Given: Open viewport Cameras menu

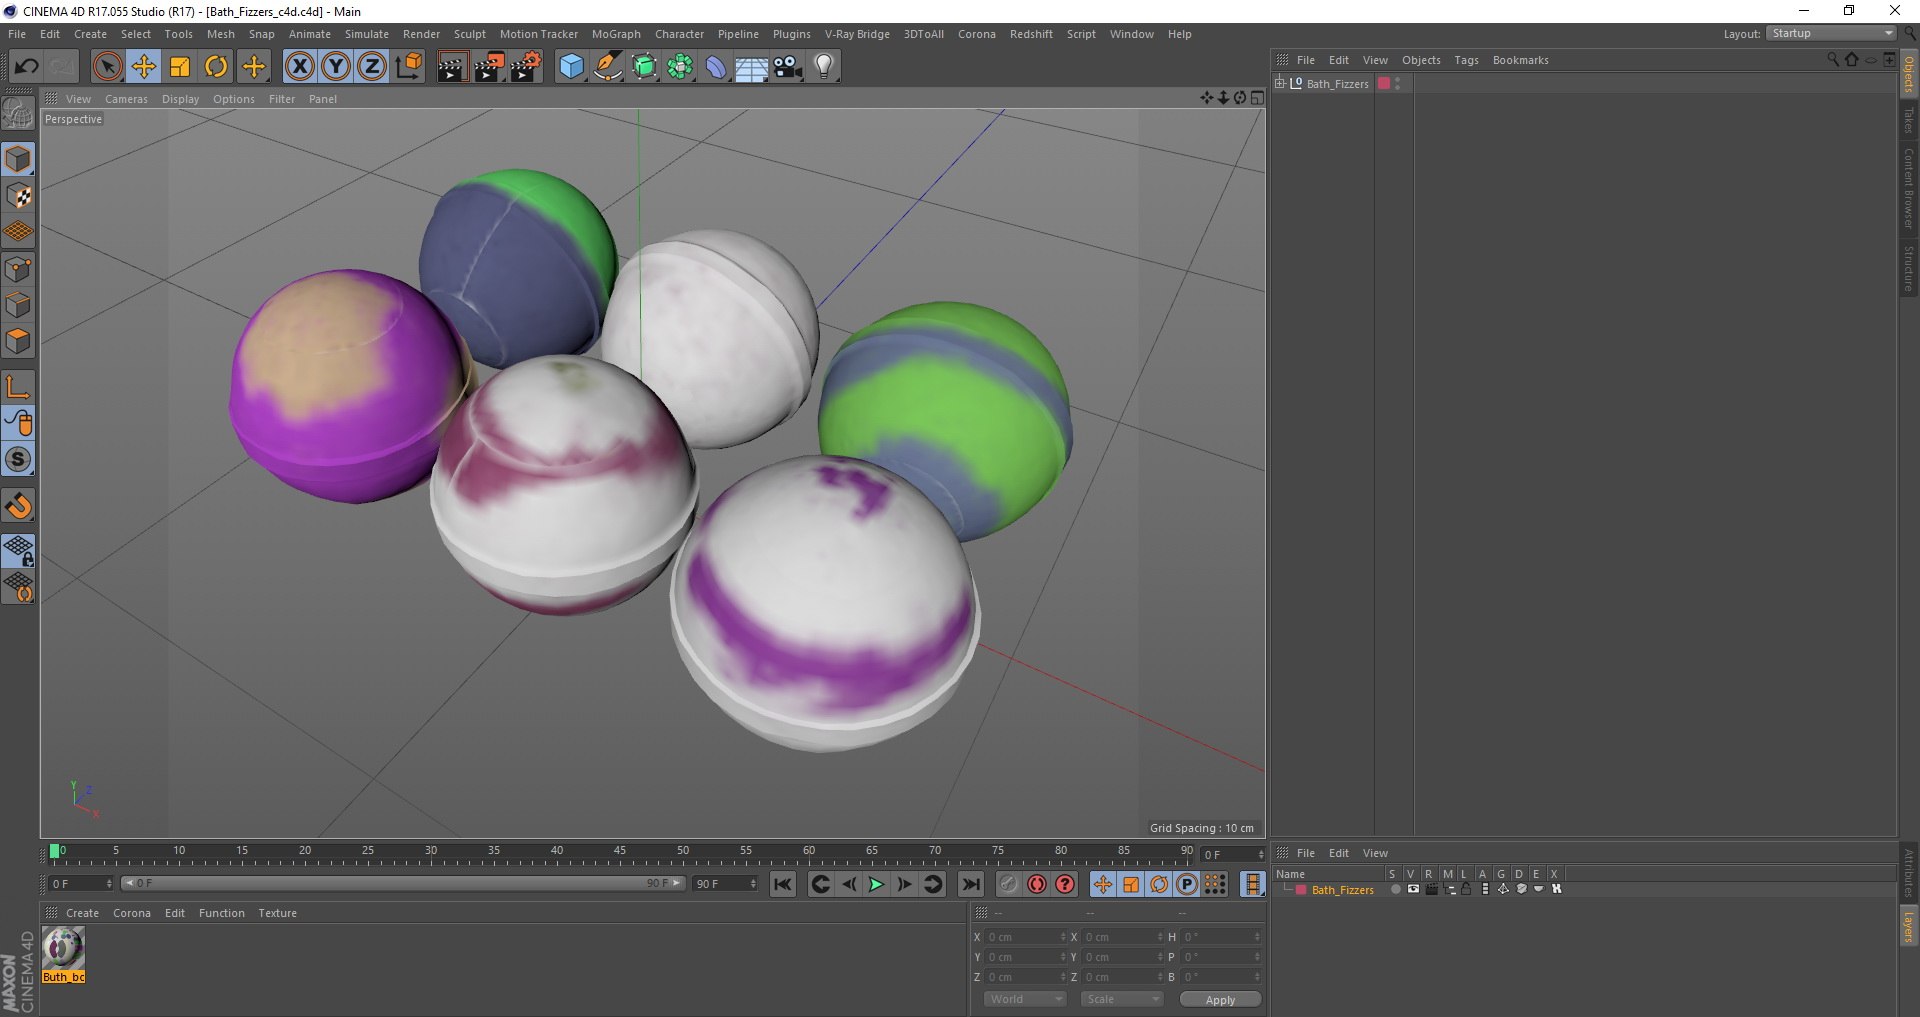Looking at the screenshot, I should point(126,99).
